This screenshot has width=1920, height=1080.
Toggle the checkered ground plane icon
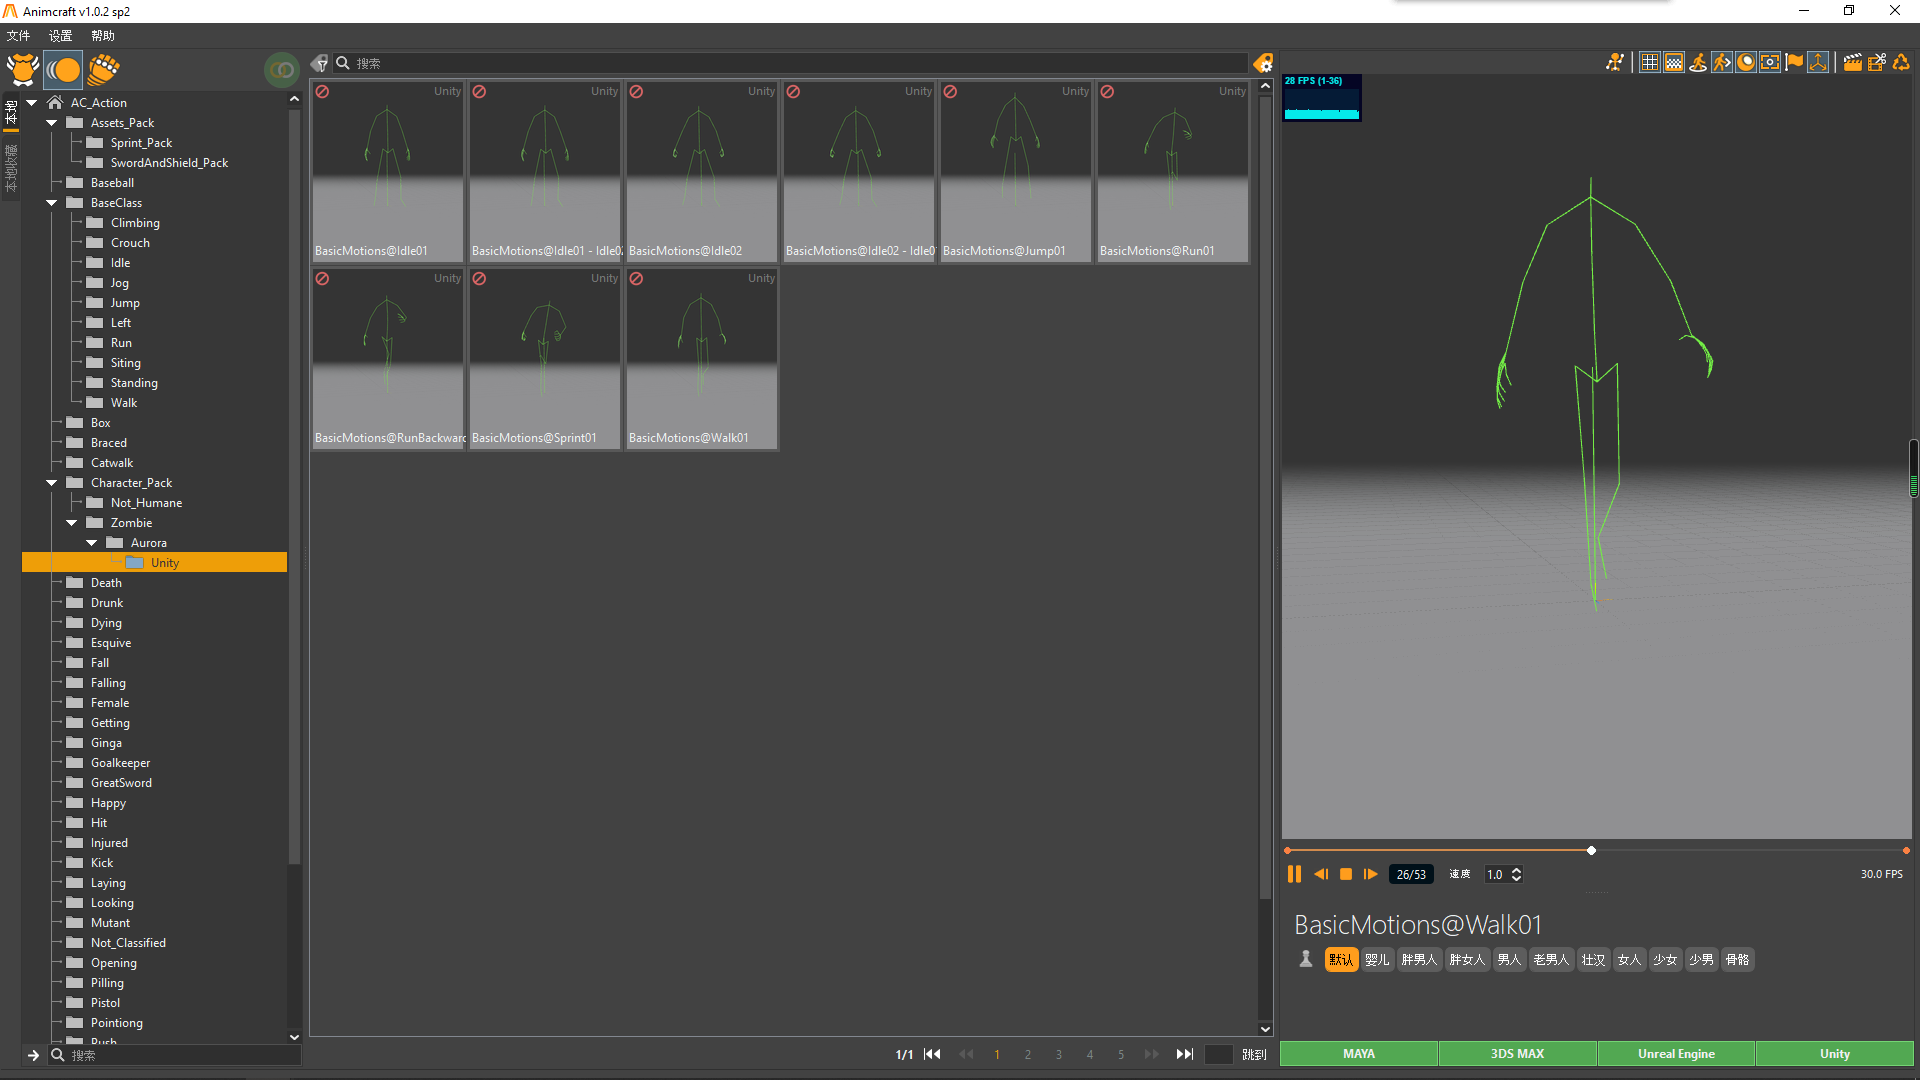tap(1674, 62)
